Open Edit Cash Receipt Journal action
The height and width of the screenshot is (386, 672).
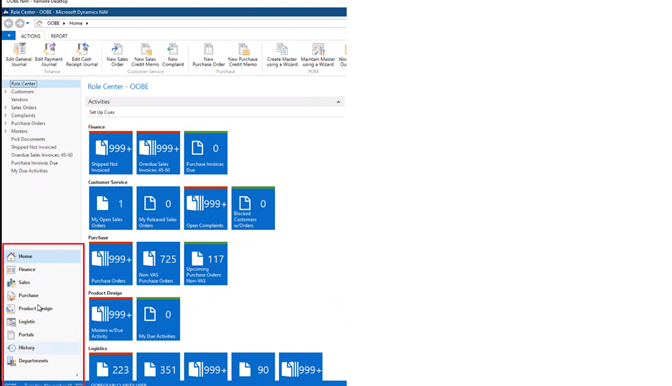pyautogui.click(x=81, y=55)
